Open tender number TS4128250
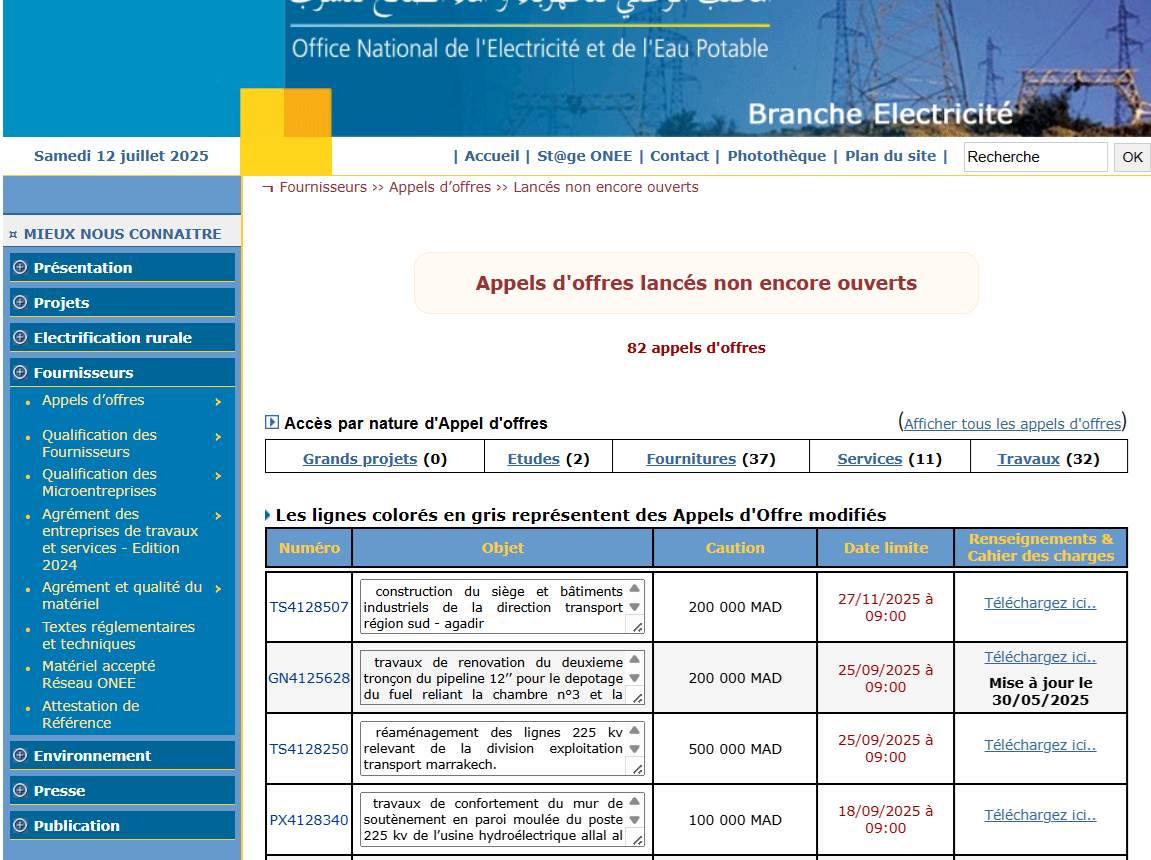 click(308, 748)
